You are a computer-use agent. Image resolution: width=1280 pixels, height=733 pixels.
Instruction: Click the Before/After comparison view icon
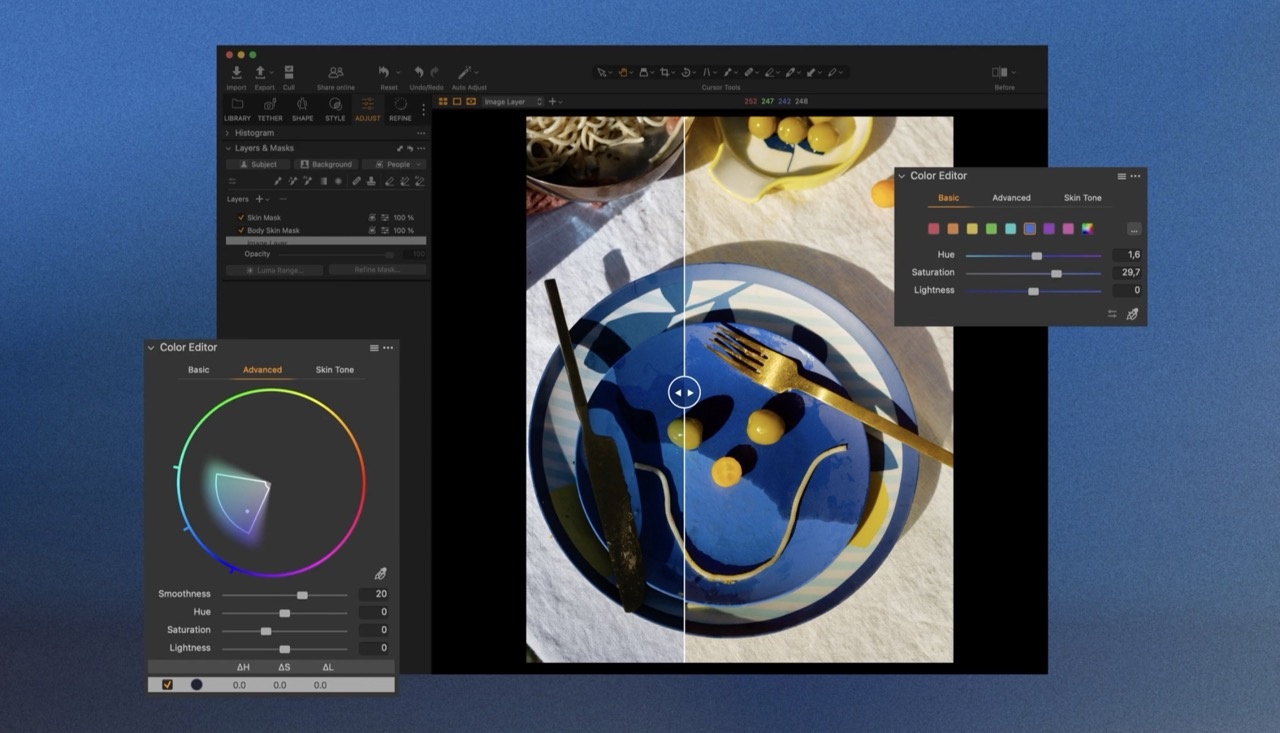[x=999, y=73]
